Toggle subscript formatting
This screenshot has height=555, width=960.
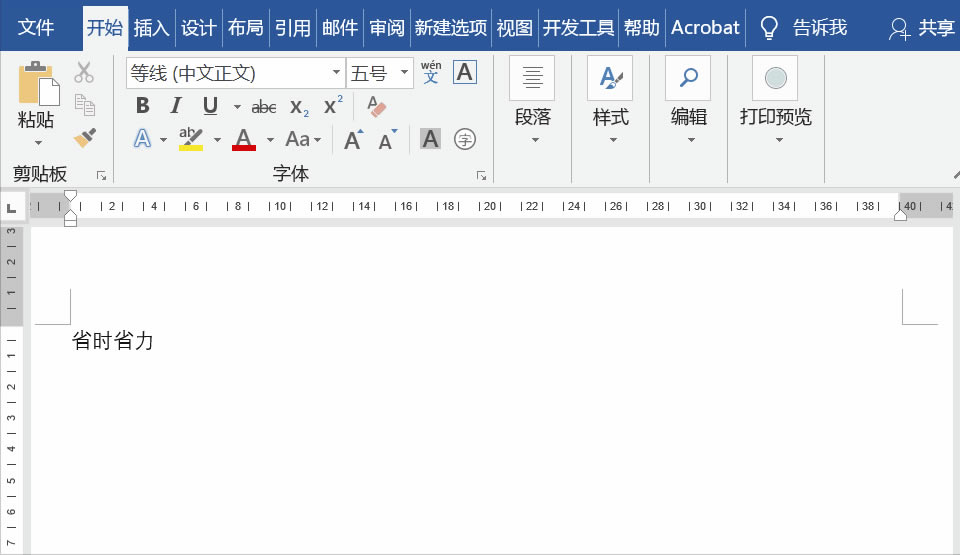click(299, 107)
